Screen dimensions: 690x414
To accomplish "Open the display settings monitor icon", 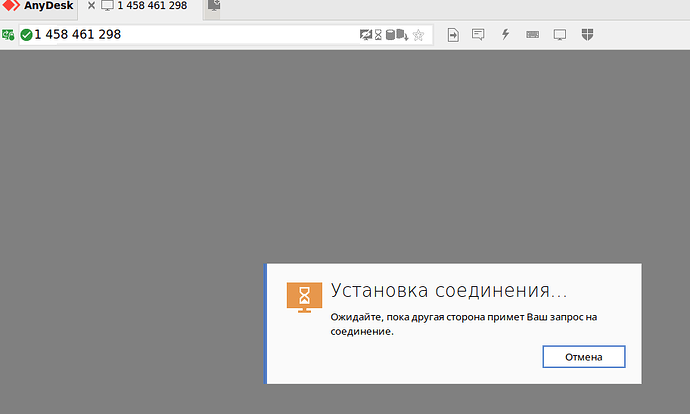I will coord(560,35).
